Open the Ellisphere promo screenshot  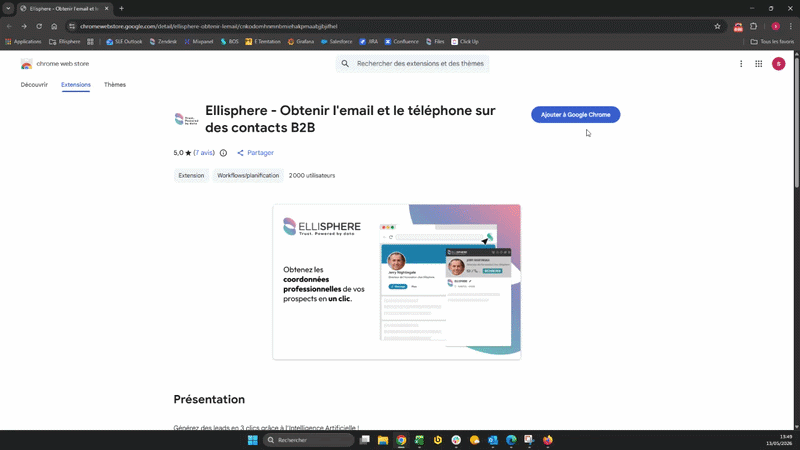pyautogui.click(x=396, y=282)
